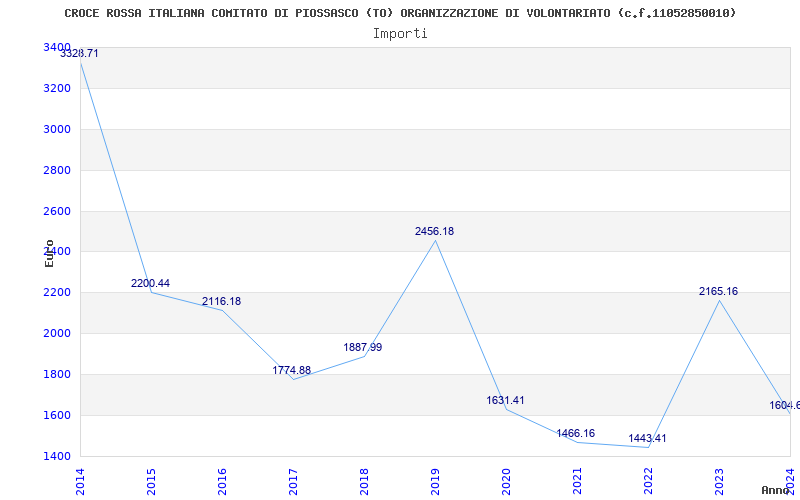
Task: Click the 'Anno' x-axis title
Action: click(x=776, y=490)
